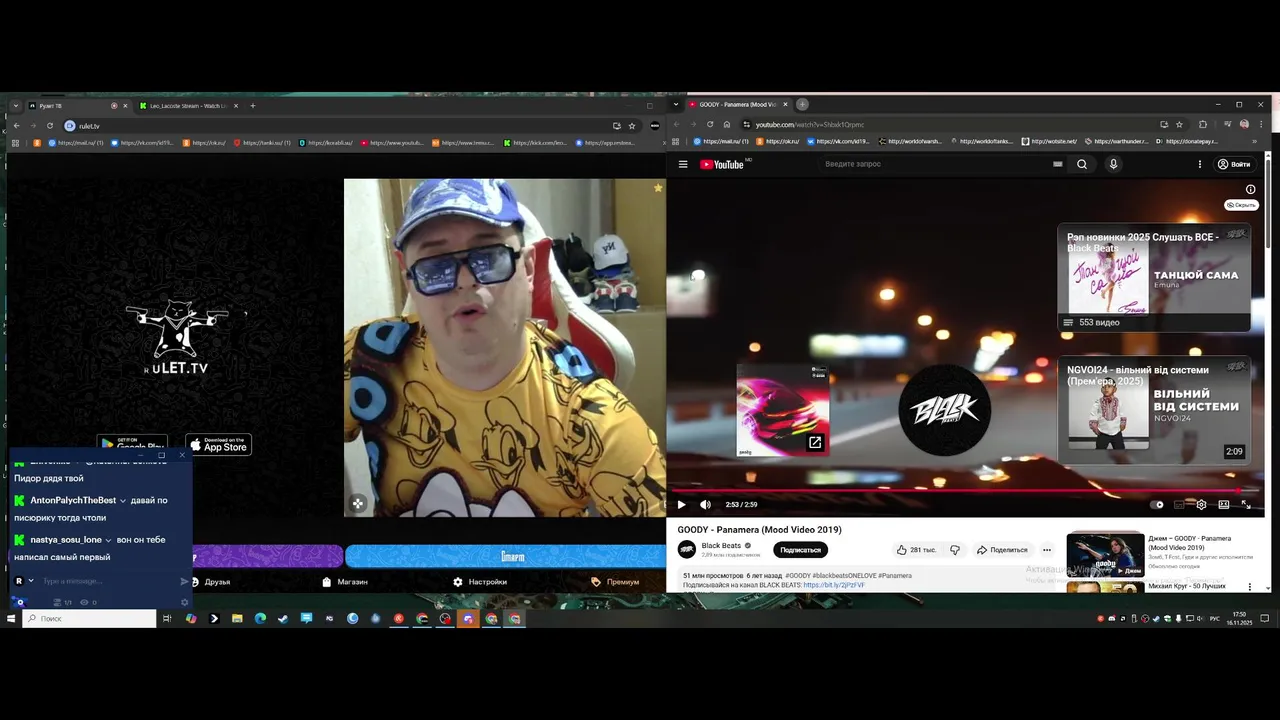Subscribe with the Подписаться button
The height and width of the screenshot is (720, 1280).
pyautogui.click(x=800, y=550)
